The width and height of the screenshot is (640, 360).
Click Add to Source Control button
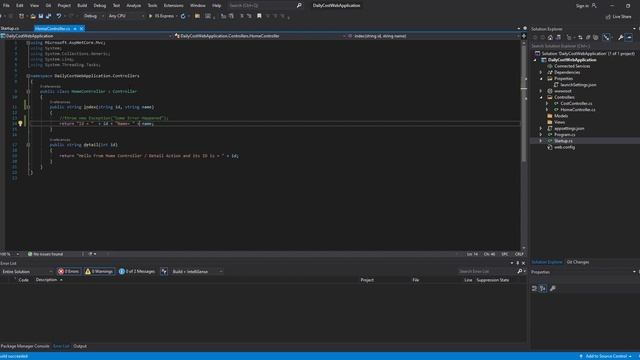606,356
